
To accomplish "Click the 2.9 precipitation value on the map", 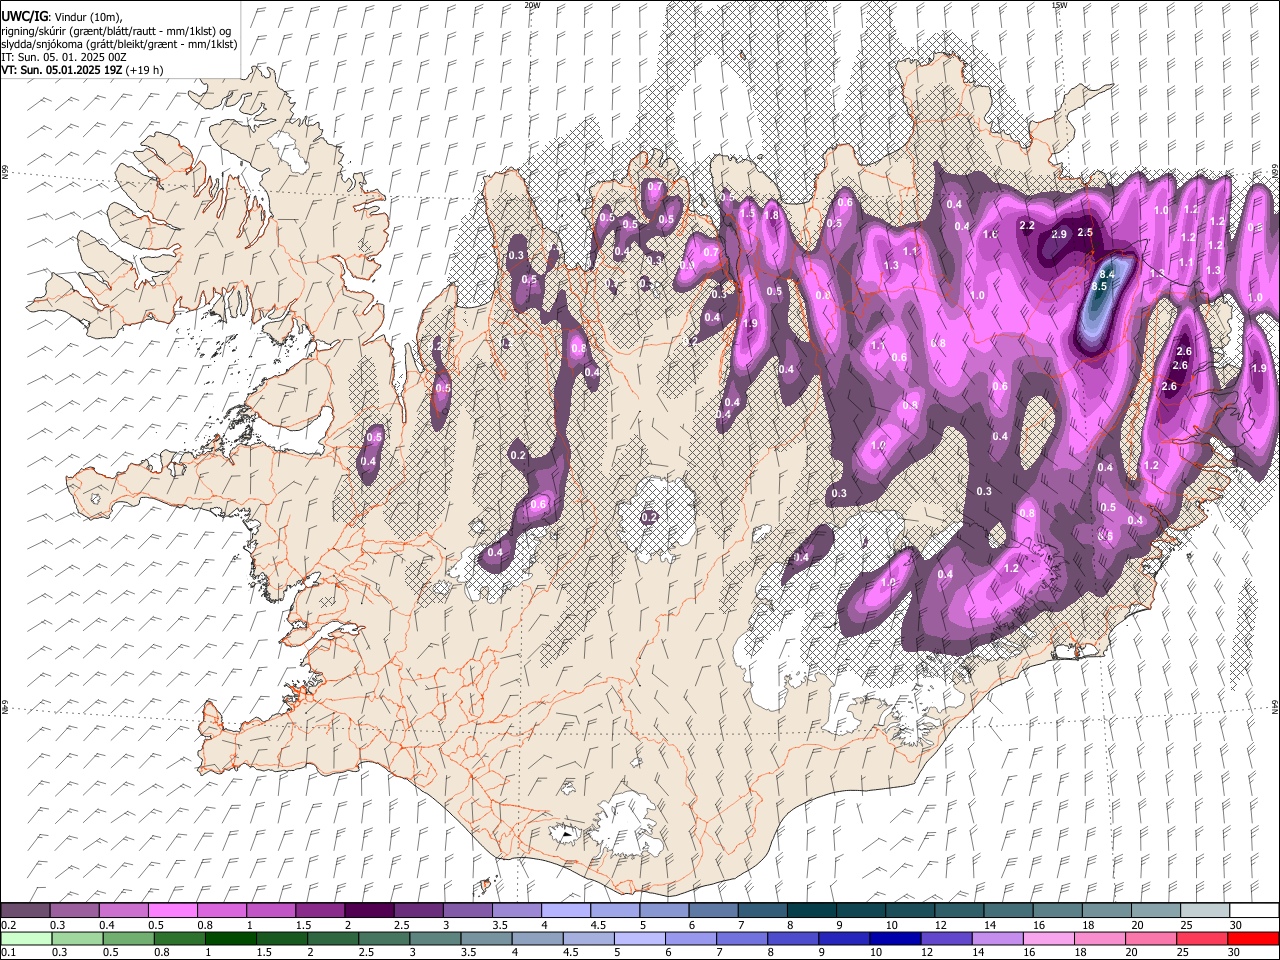I will pos(1060,234).
